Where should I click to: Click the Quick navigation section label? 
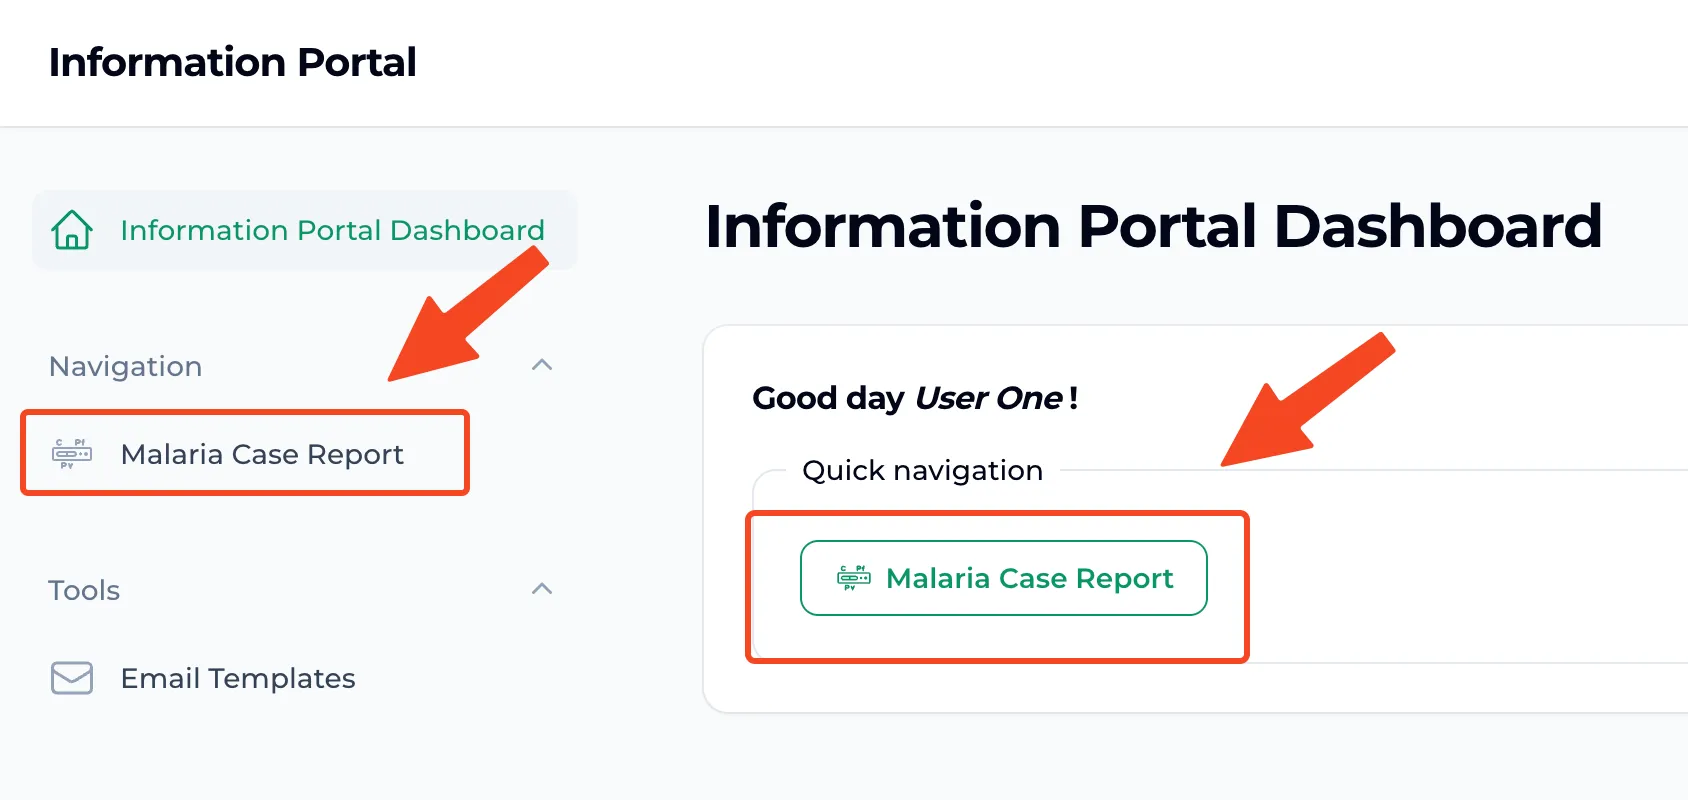[x=921, y=470]
